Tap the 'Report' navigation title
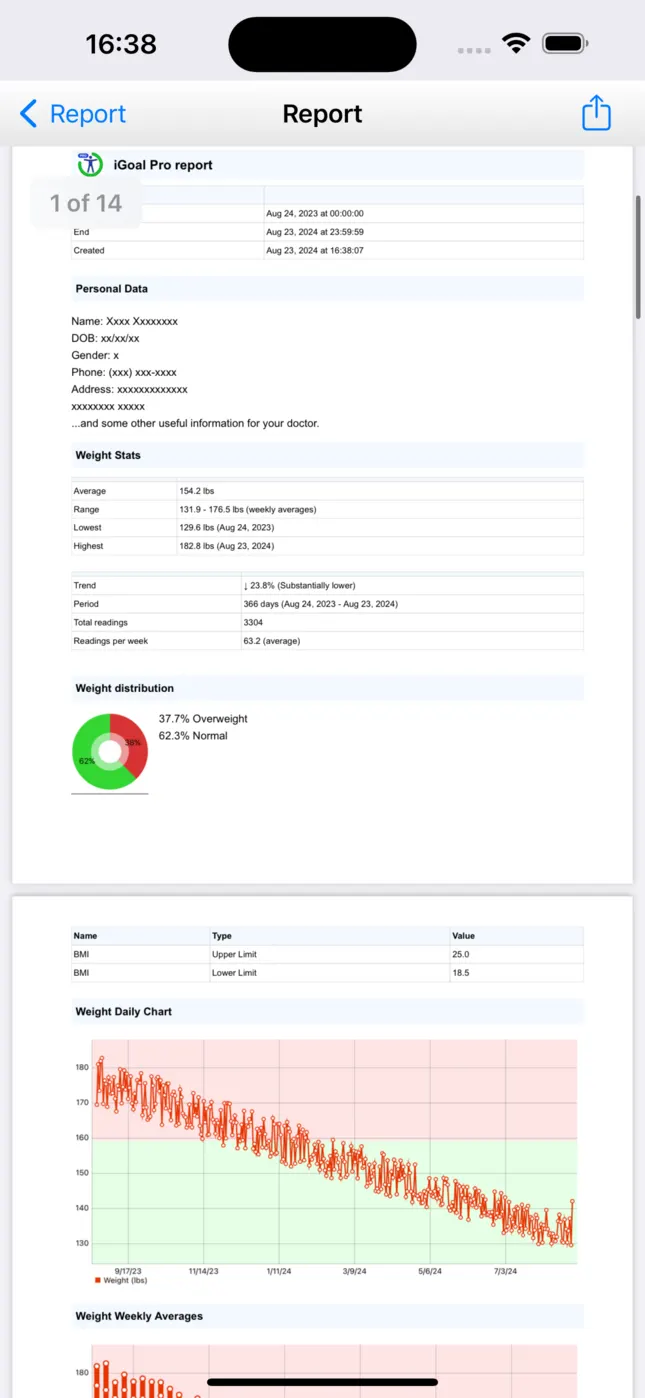Image resolution: width=645 pixels, height=1398 pixels. (x=322, y=114)
